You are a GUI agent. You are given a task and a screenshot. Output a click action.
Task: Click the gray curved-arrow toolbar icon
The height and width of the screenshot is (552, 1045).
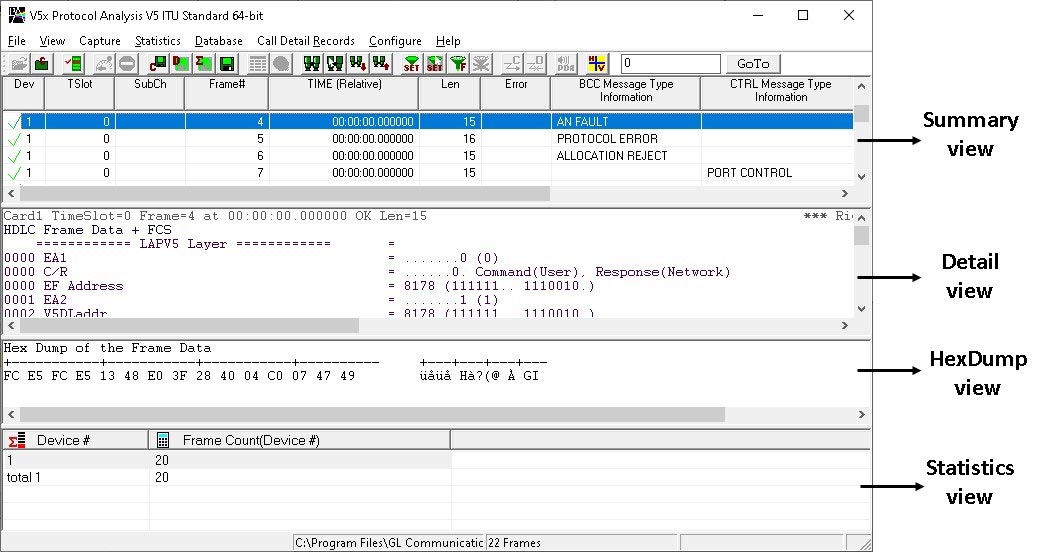pyautogui.click(x=104, y=64)
